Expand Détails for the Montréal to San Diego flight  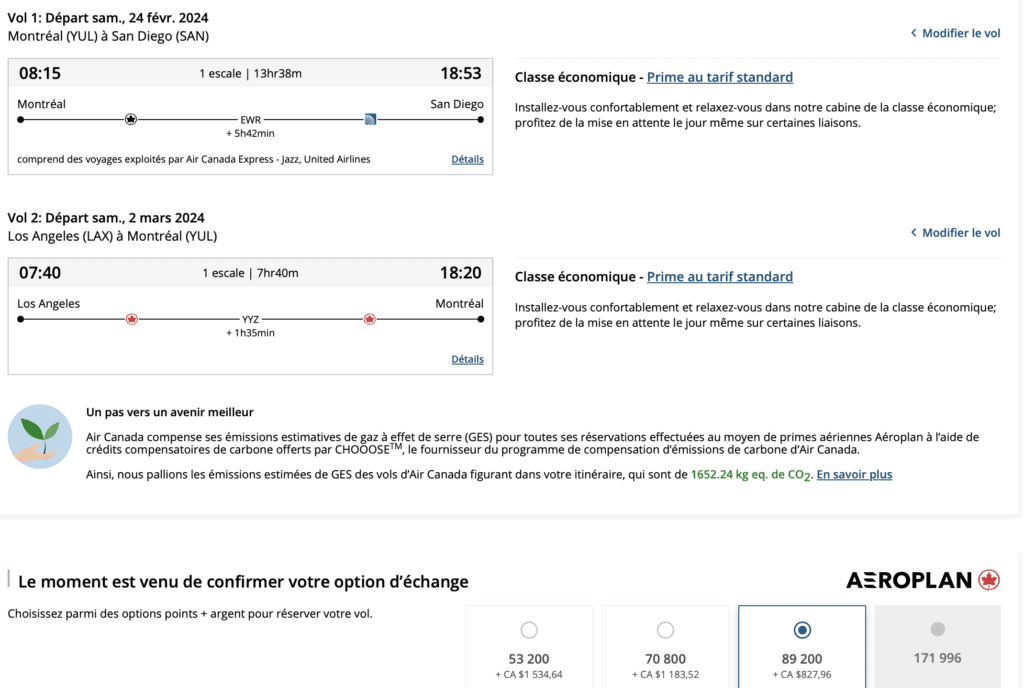(x=467, y=159)
